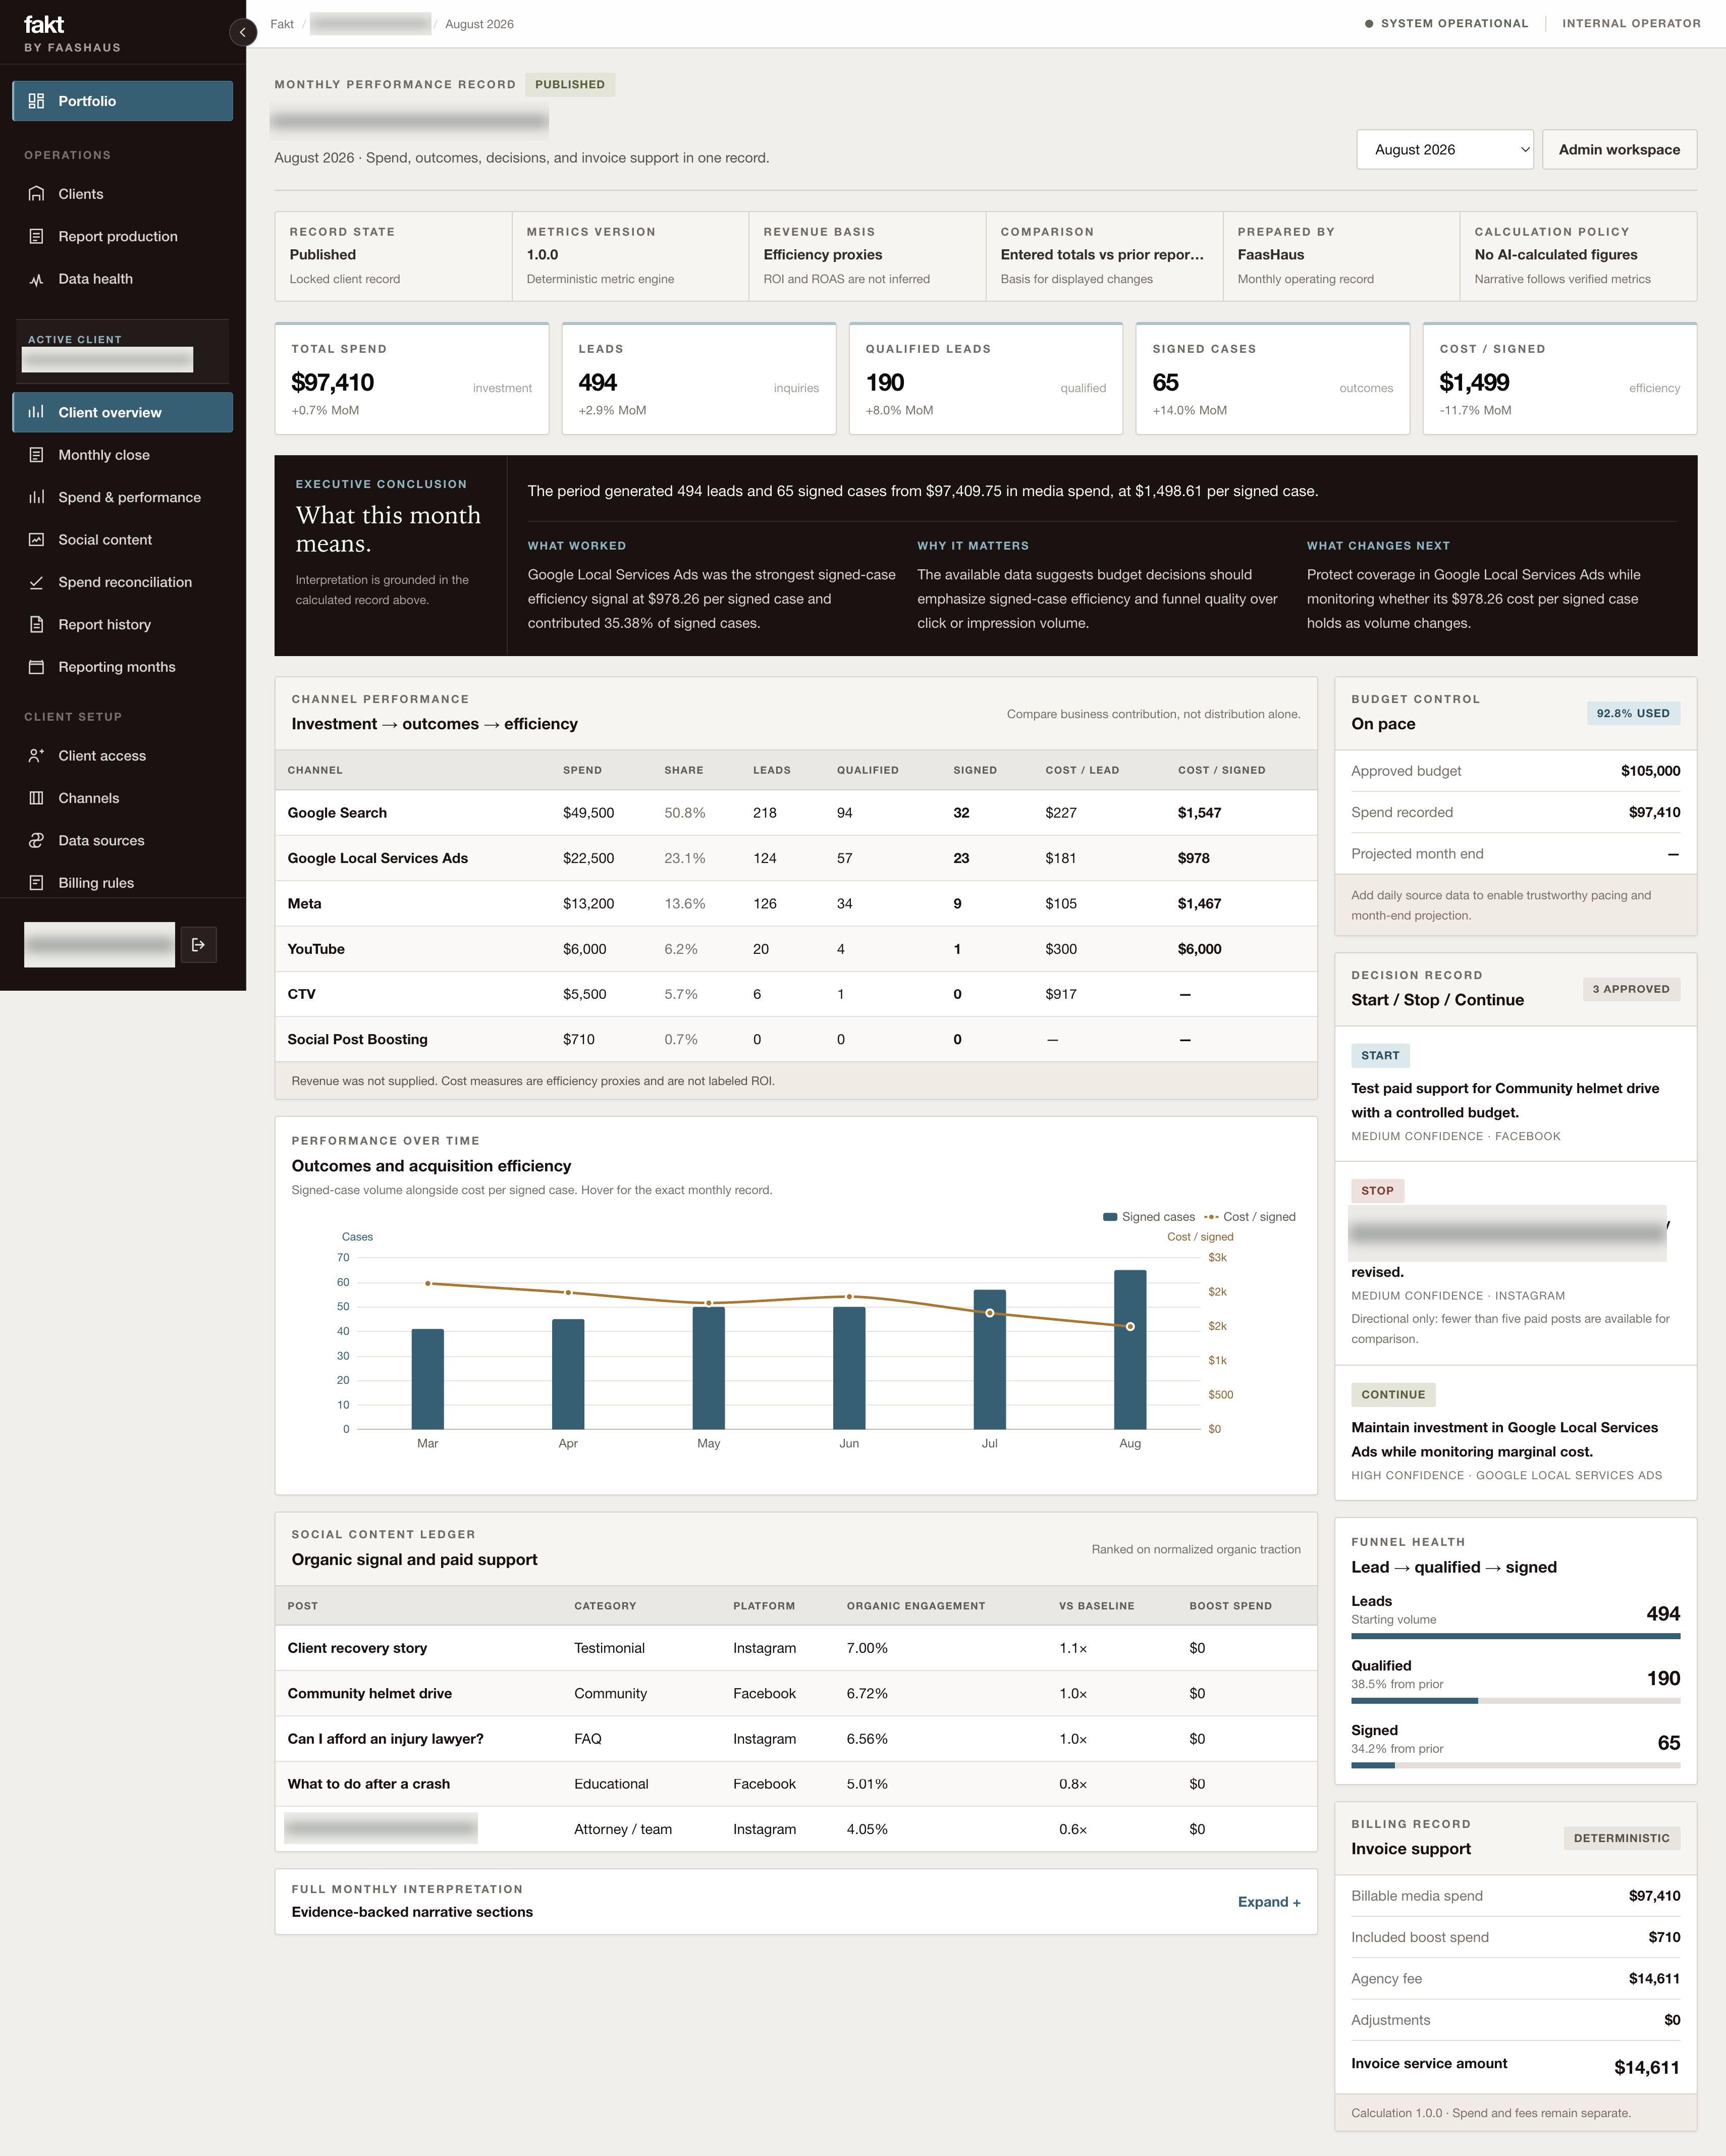
Task: Navigate to Report history
Action: click(123, 624)
